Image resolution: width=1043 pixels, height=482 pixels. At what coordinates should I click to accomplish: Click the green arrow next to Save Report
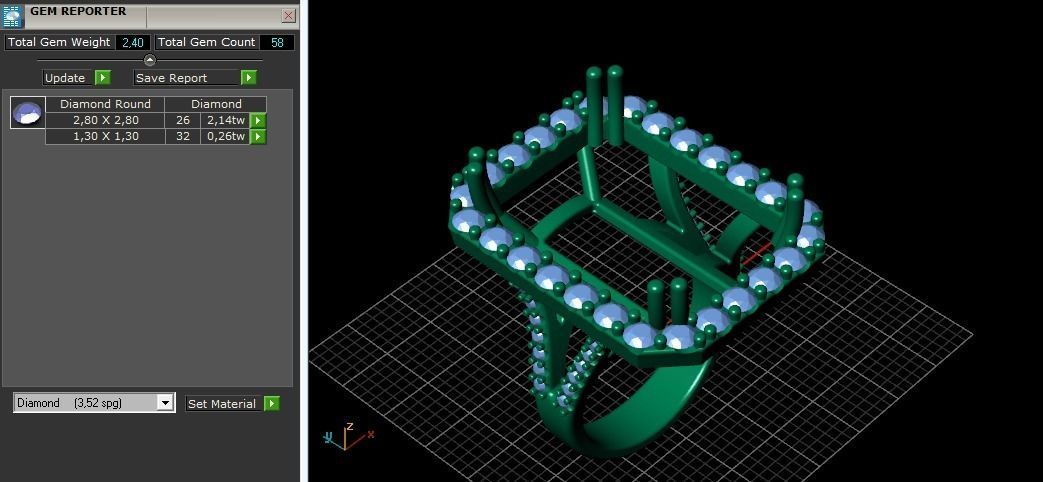pyautogui.click(x=249, y=78)
